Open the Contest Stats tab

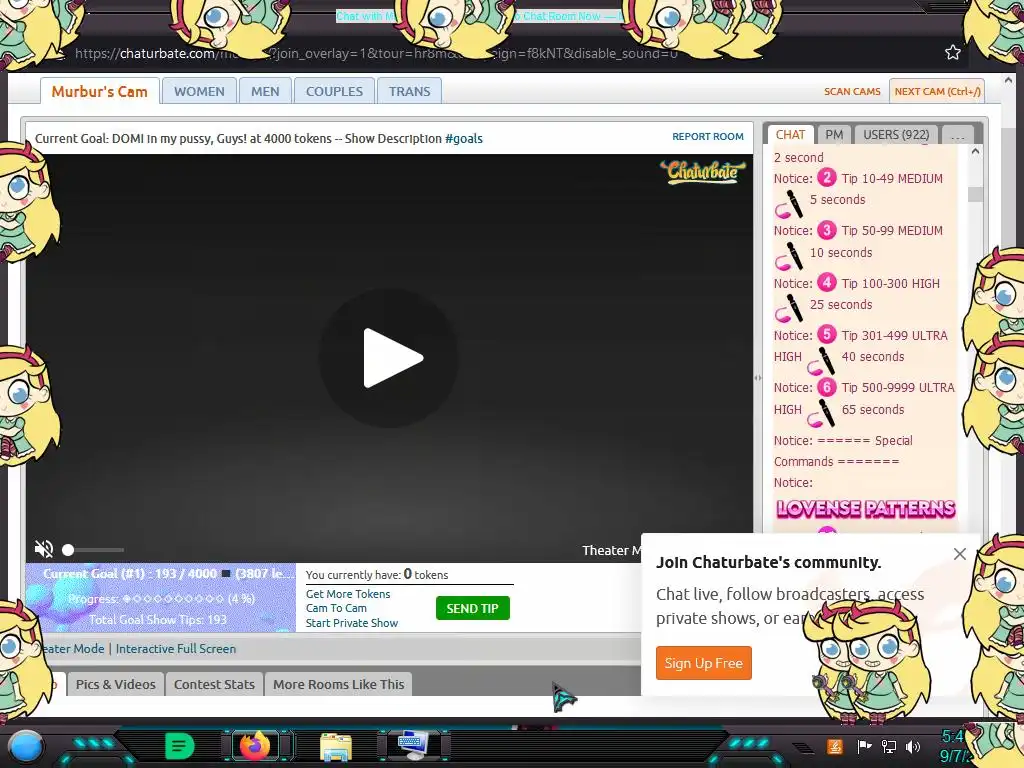[214, 684]
